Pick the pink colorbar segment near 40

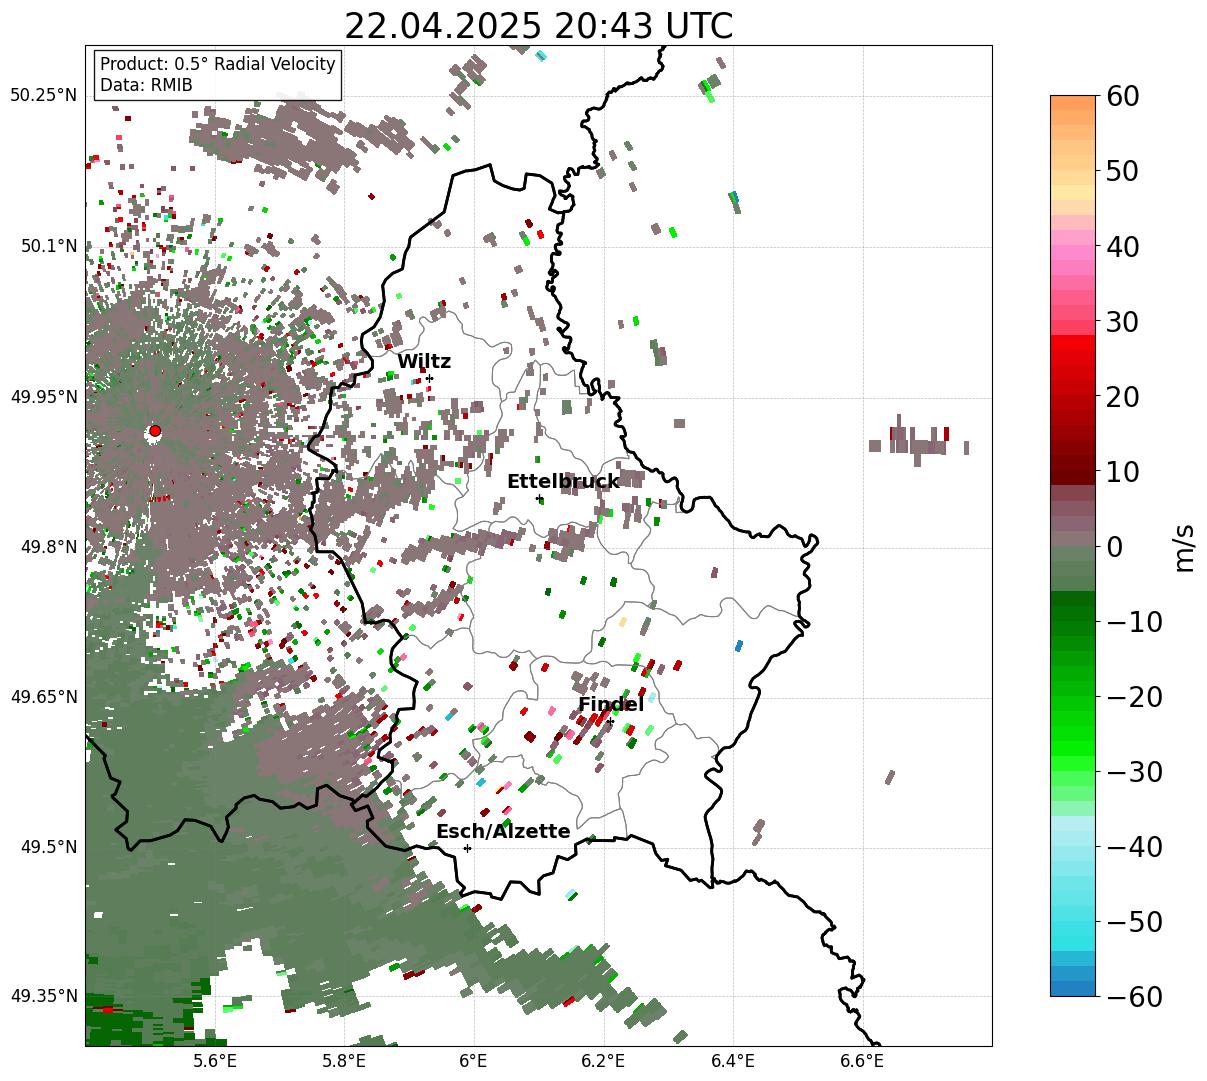(1073, 252)
